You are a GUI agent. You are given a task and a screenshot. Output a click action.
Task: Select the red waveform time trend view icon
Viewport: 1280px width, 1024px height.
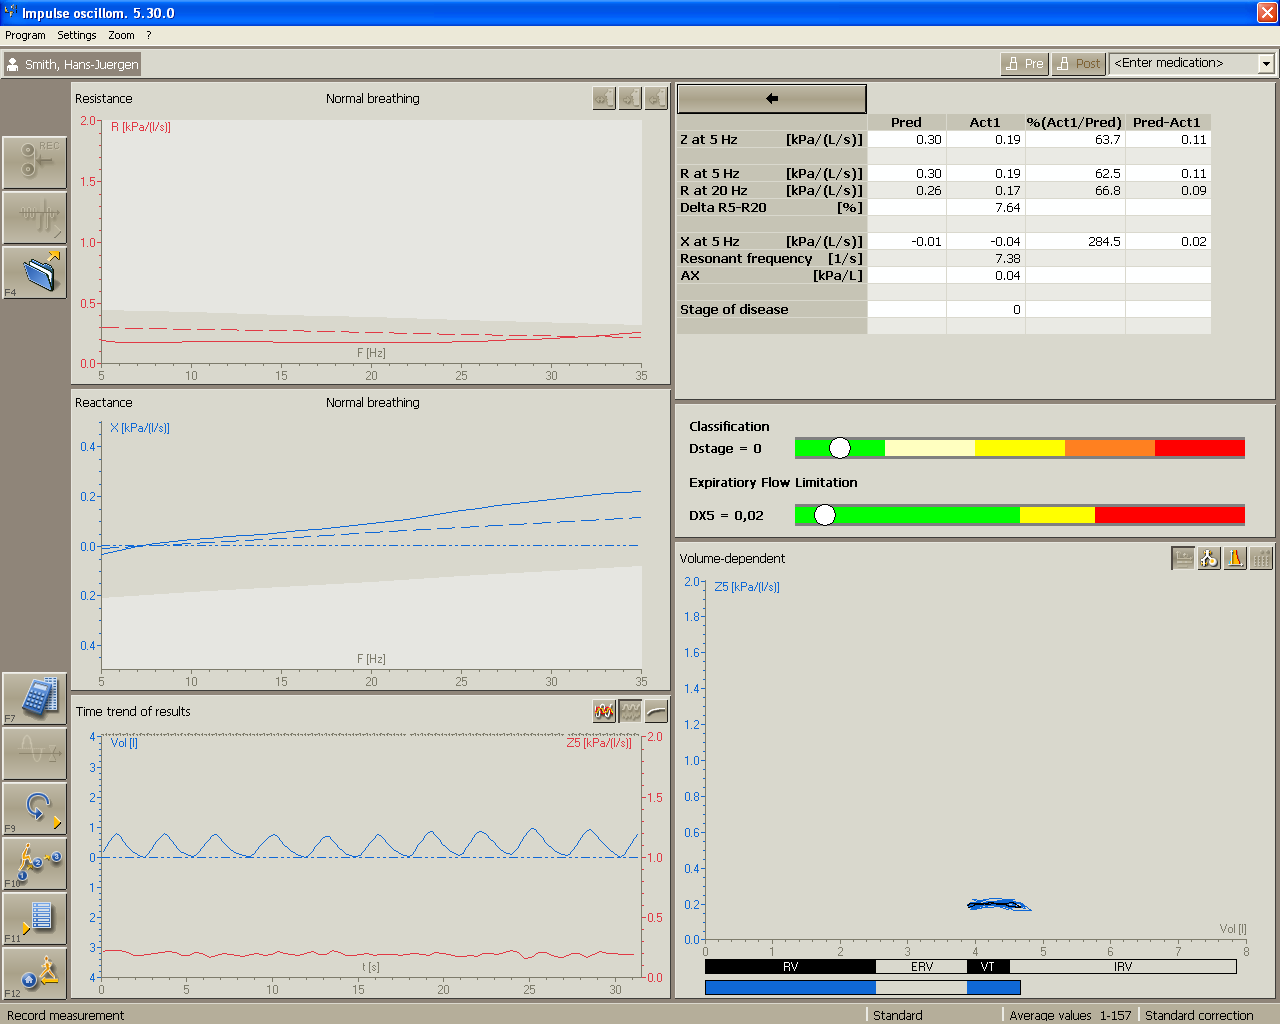pyautogui.click(x=604, y=711)
